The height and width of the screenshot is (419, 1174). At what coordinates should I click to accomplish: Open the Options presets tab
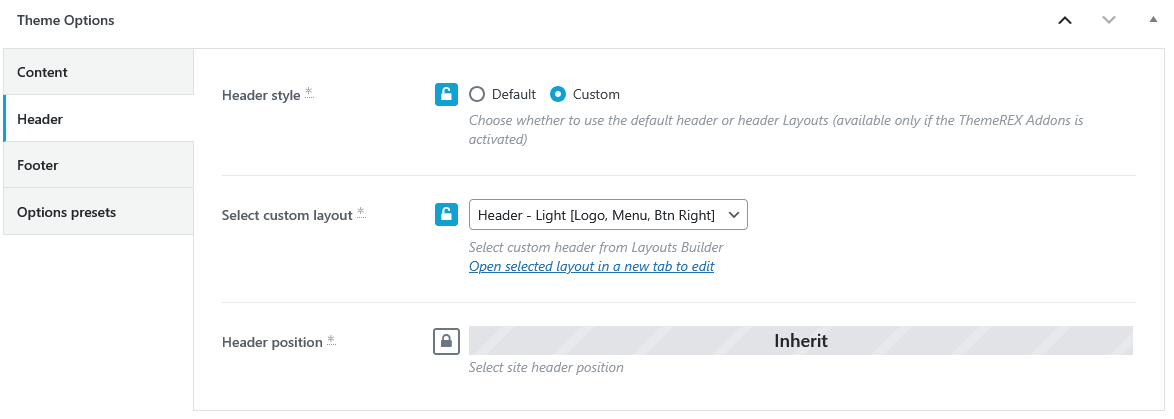tap(98, 212)
